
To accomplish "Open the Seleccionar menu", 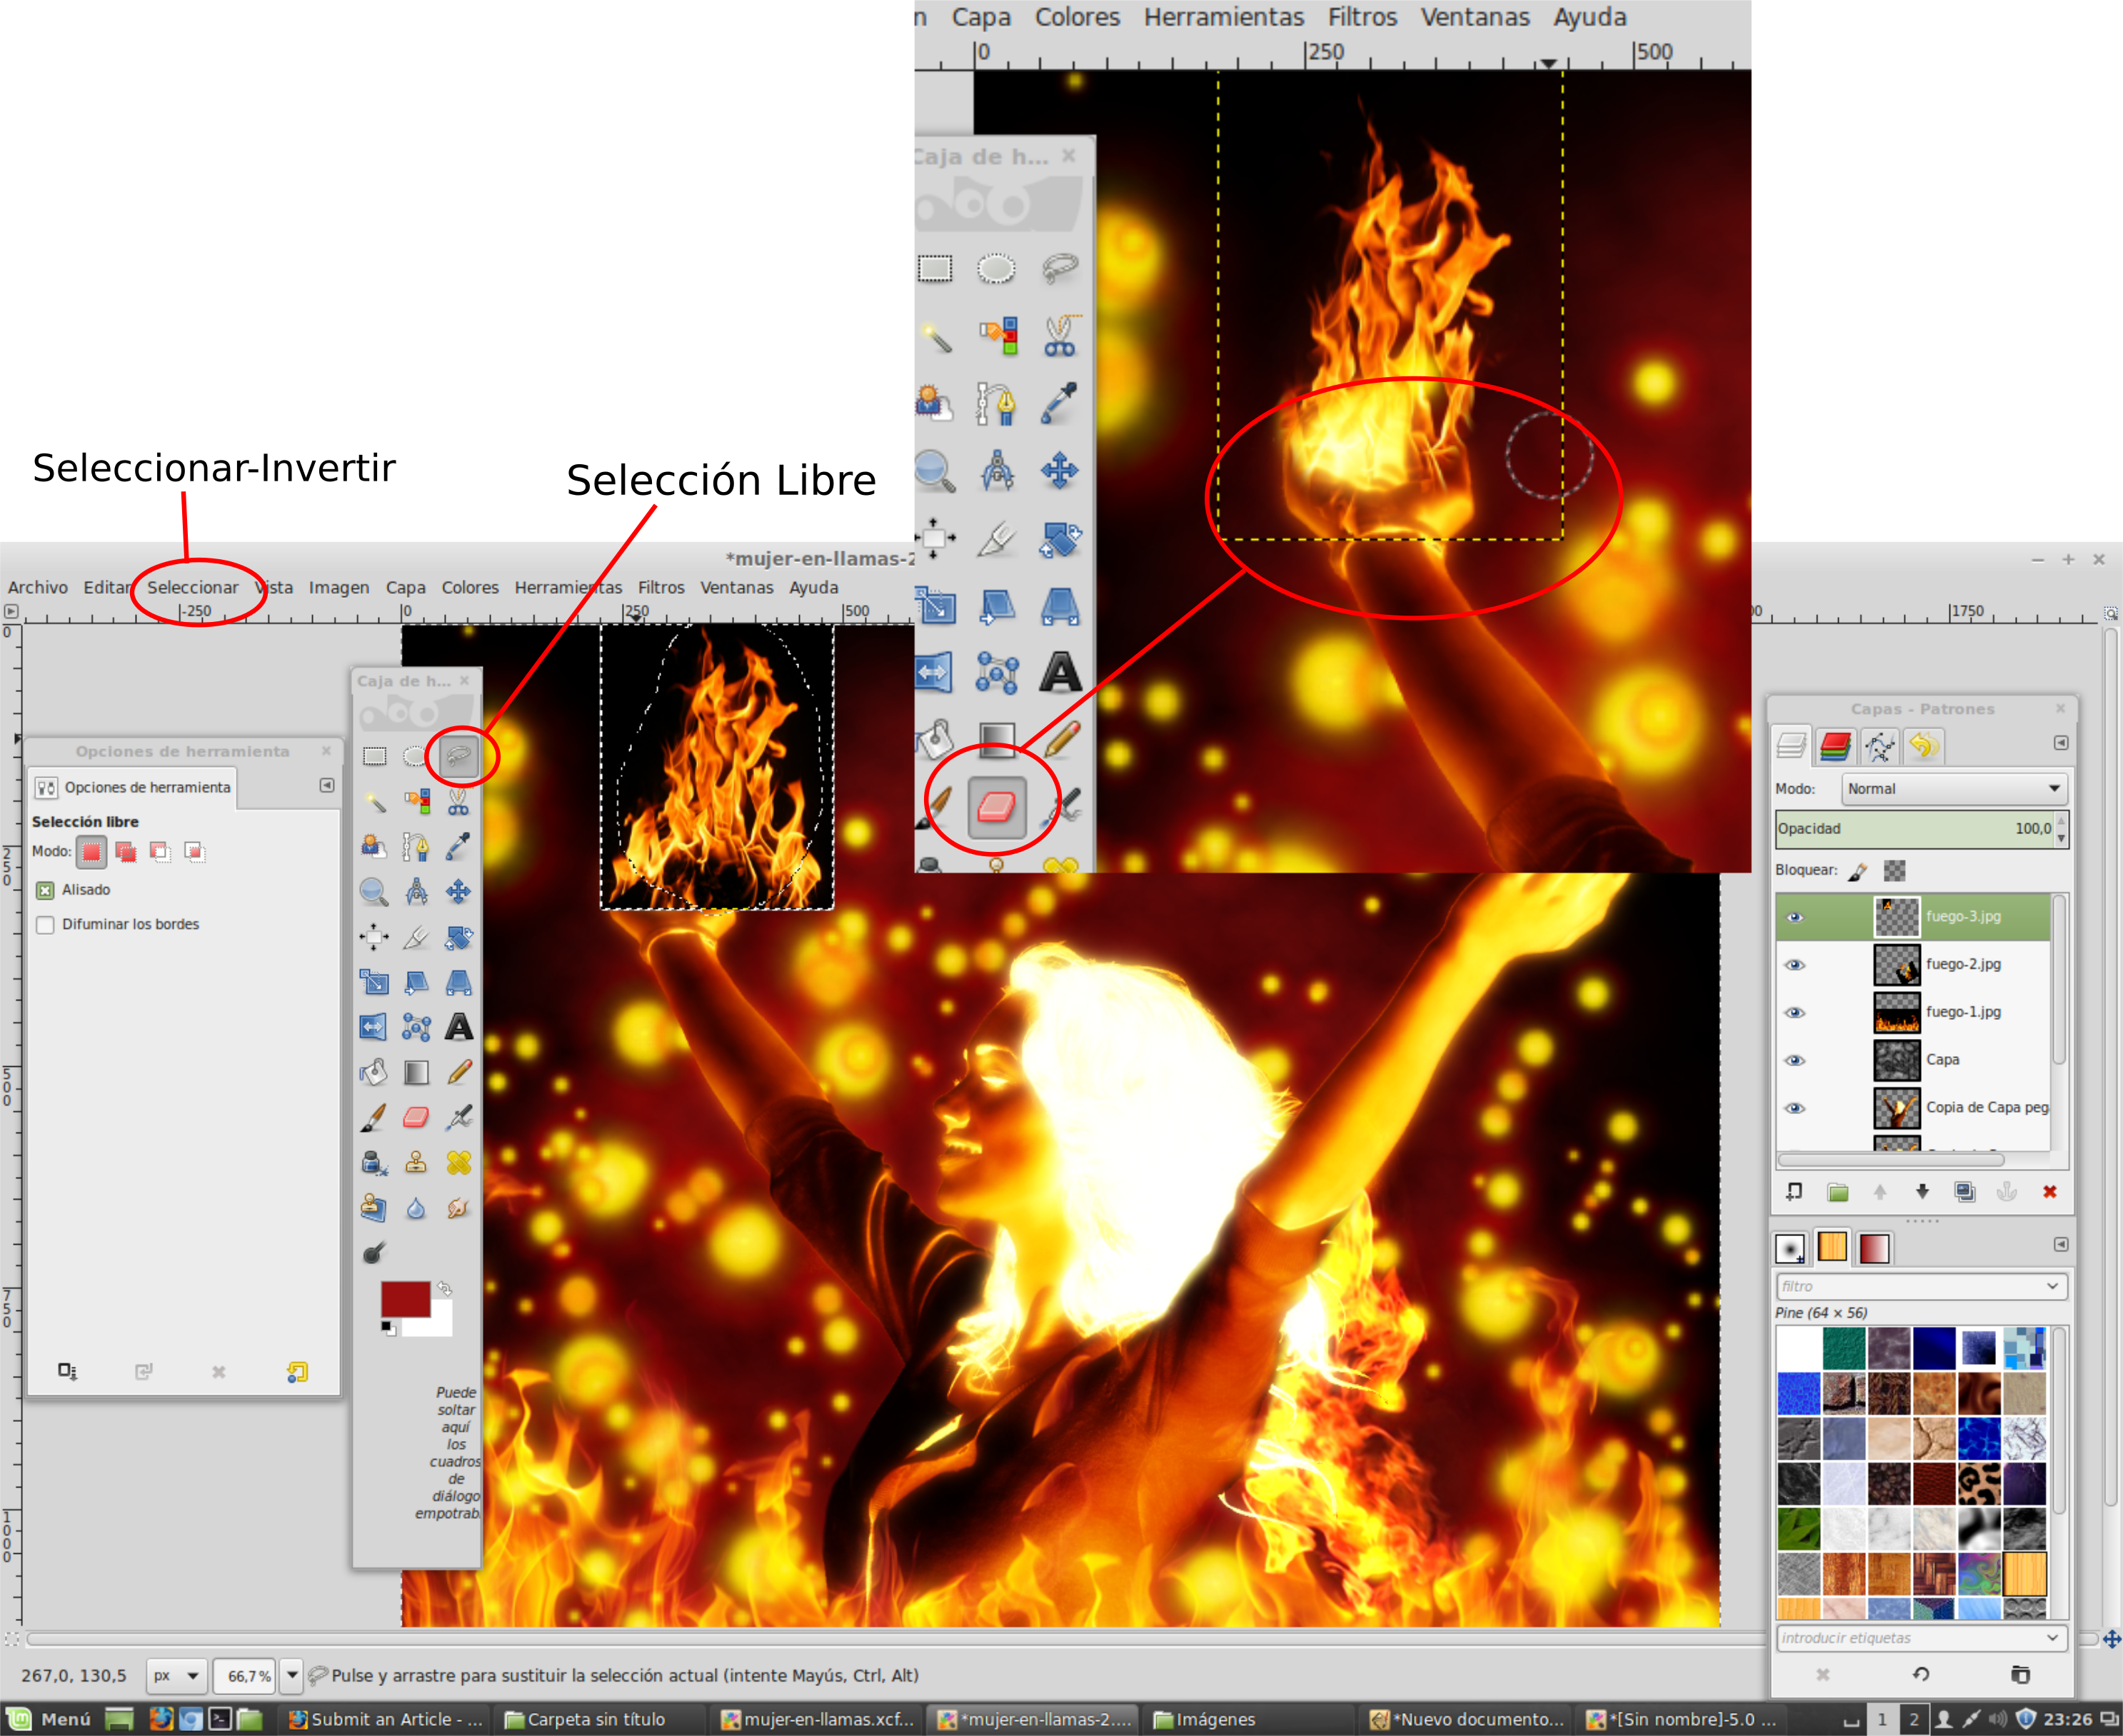I will coord(193,587).
